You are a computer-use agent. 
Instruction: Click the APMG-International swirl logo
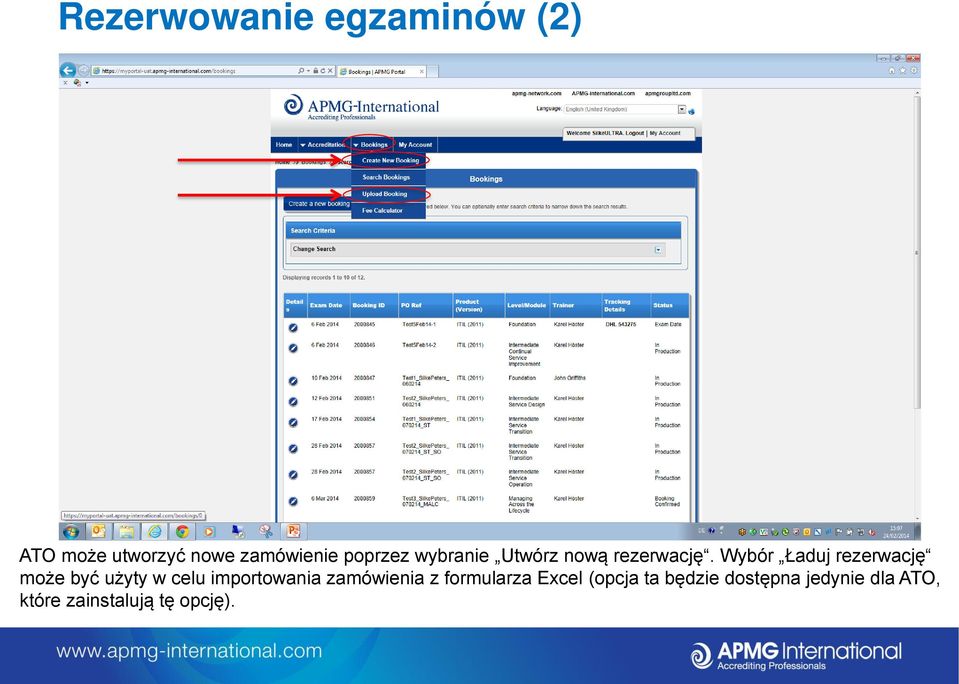[x=293, y=105]
